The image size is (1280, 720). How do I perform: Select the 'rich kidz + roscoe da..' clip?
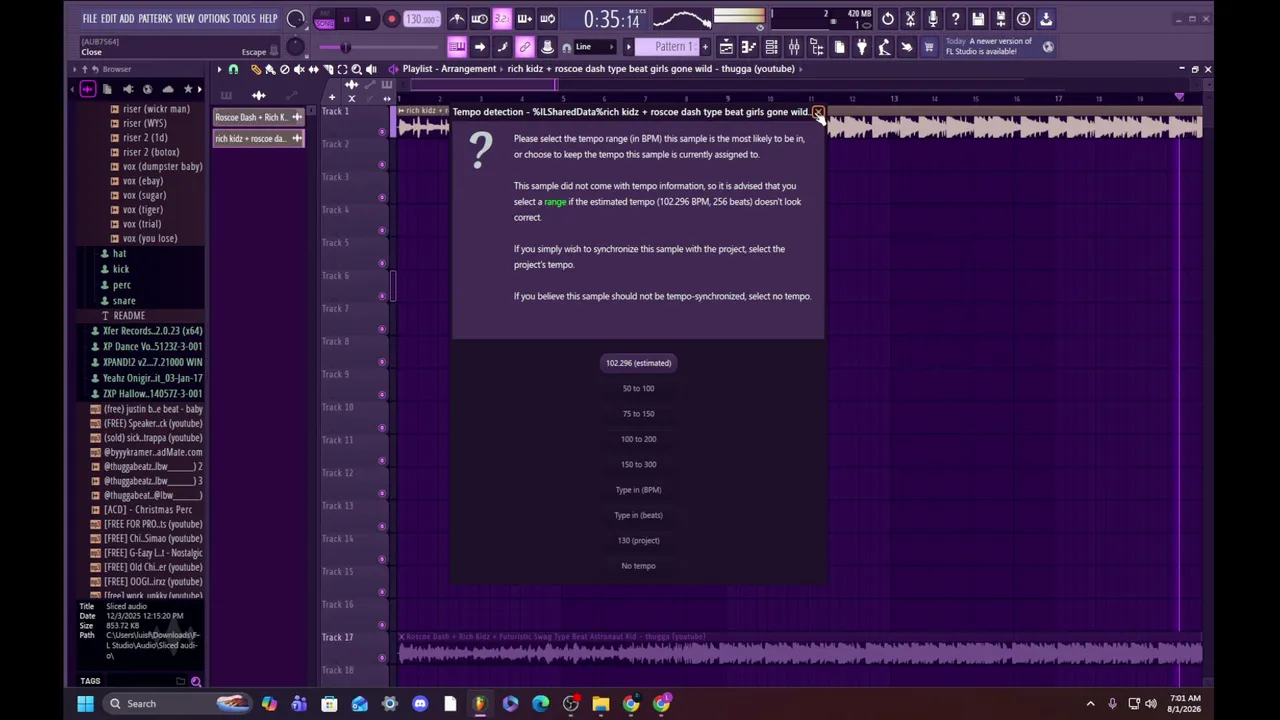[x=258, y=139]
